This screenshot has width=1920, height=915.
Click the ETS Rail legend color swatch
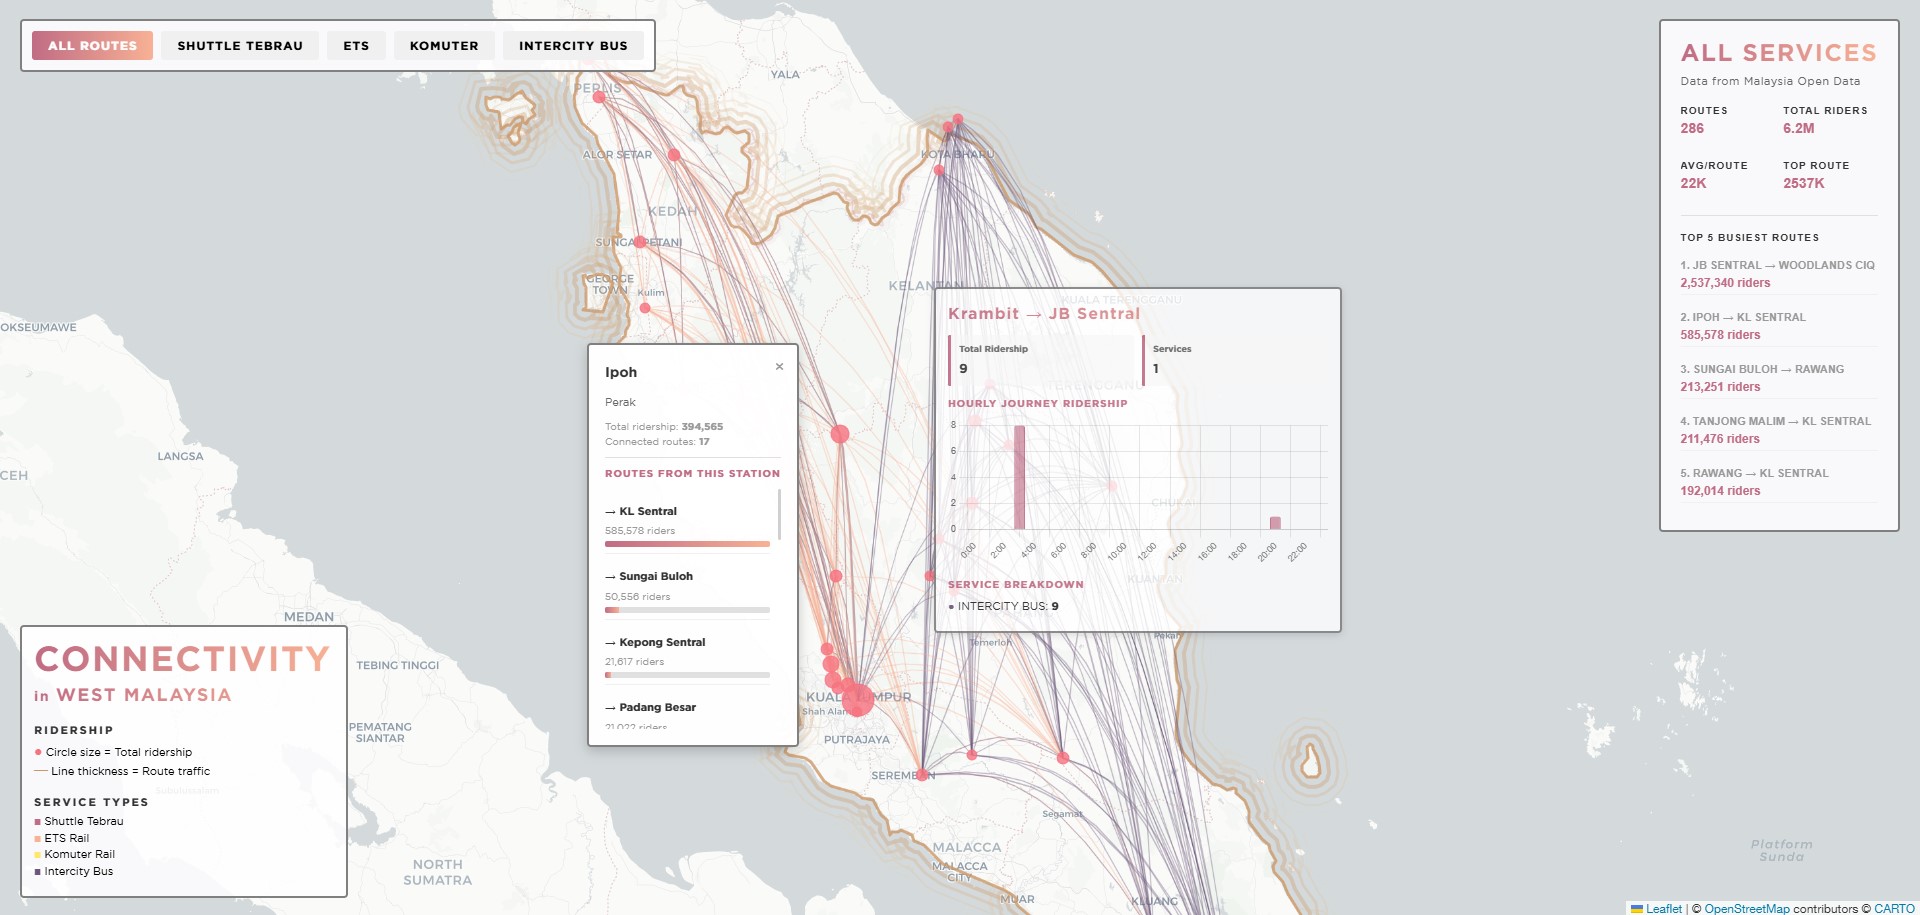point(38,838)
